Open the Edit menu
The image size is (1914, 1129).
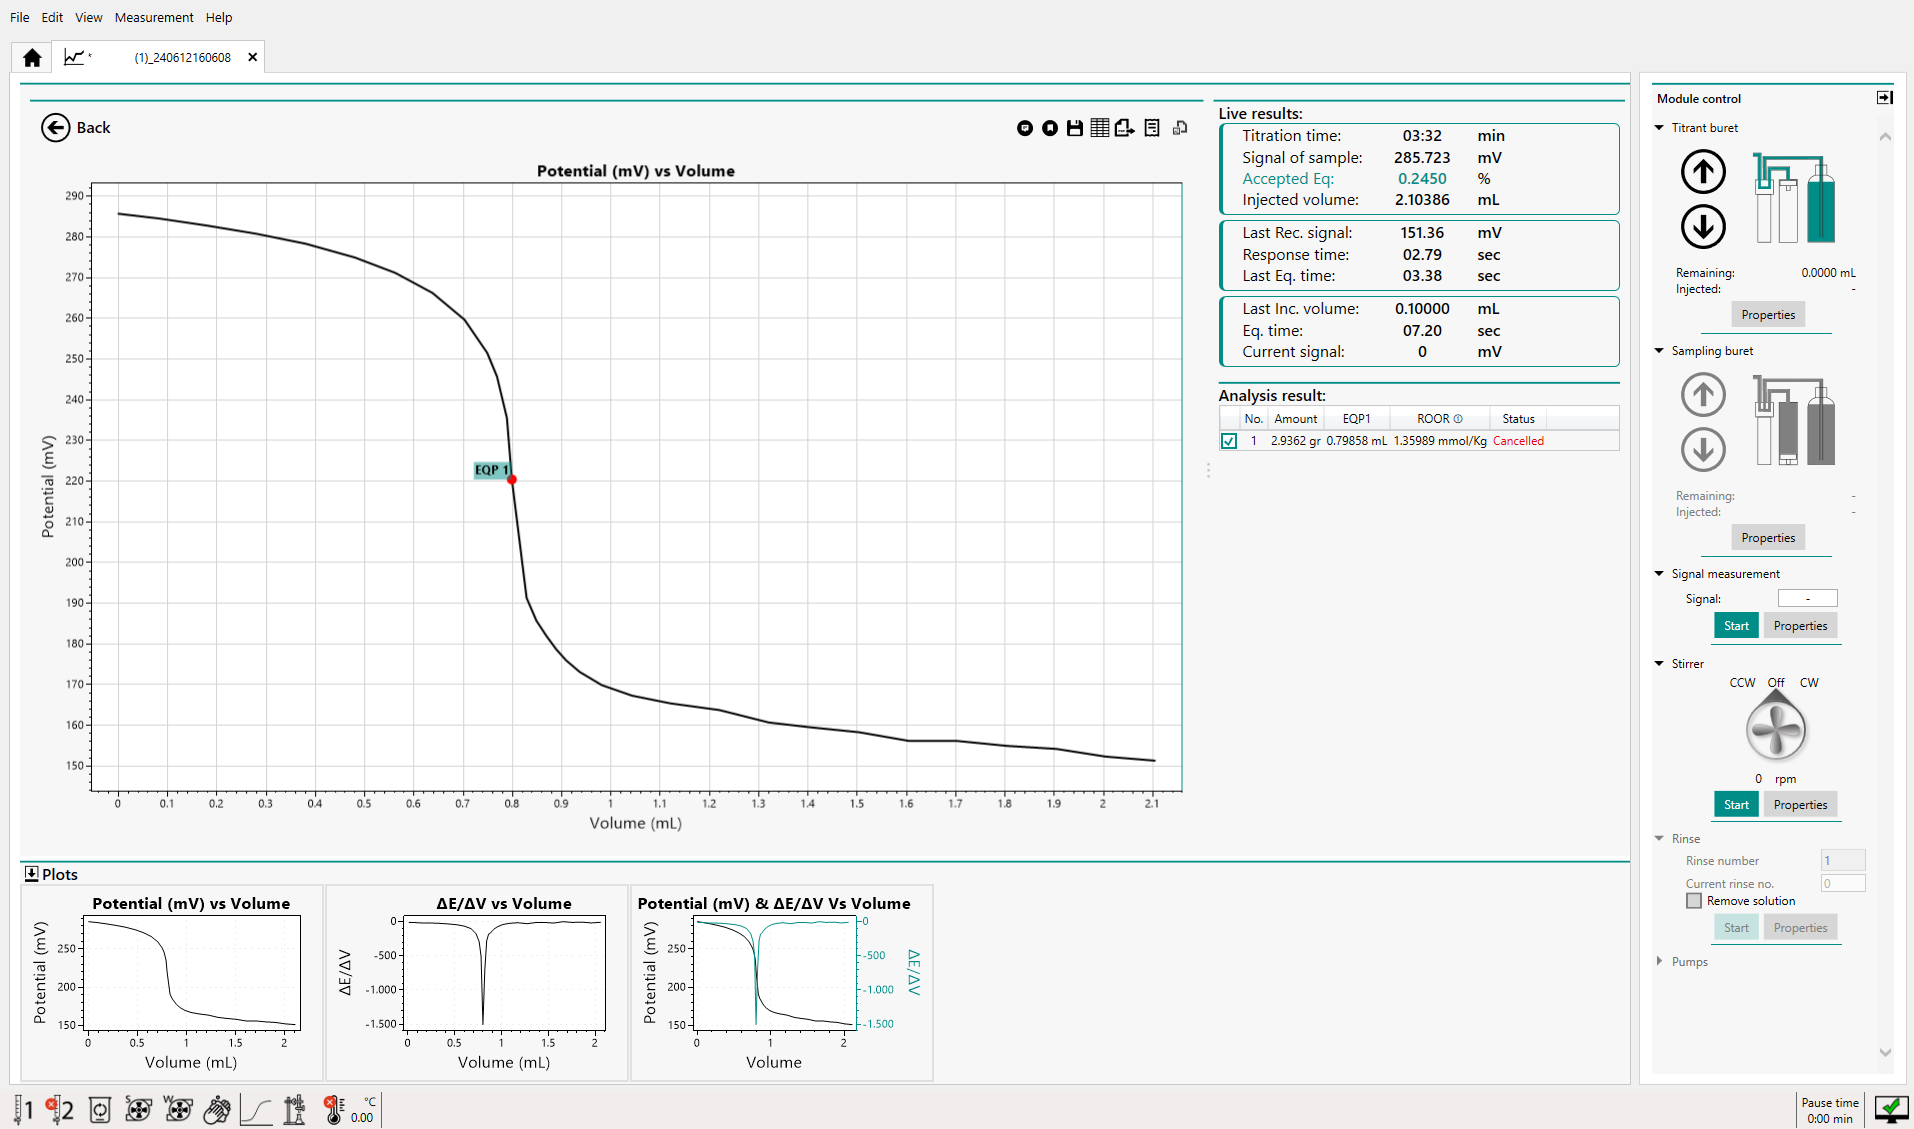pyautogui.click(x=52, y=17)
